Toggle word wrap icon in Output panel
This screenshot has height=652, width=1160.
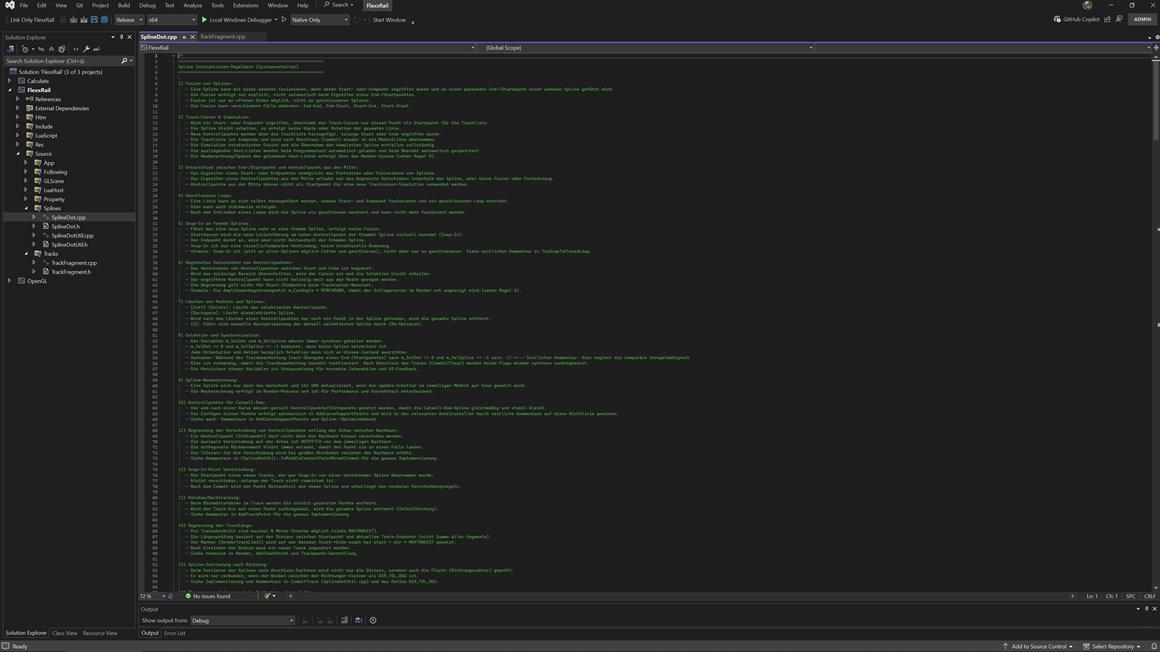pyautogui.click(x=359, y=620)
